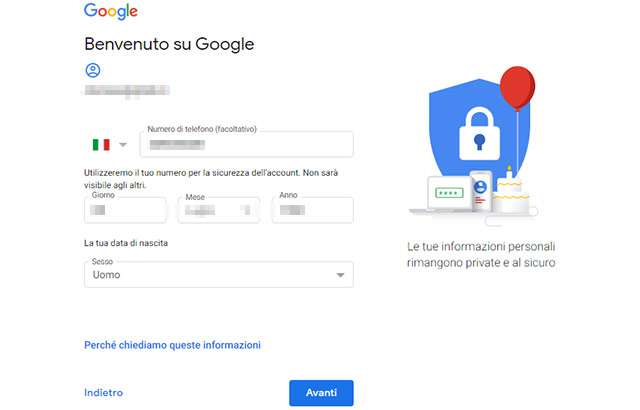Click the Anno input field
Image resolution: width=640 pixels, height=410 pixels.
click(312, 210)
